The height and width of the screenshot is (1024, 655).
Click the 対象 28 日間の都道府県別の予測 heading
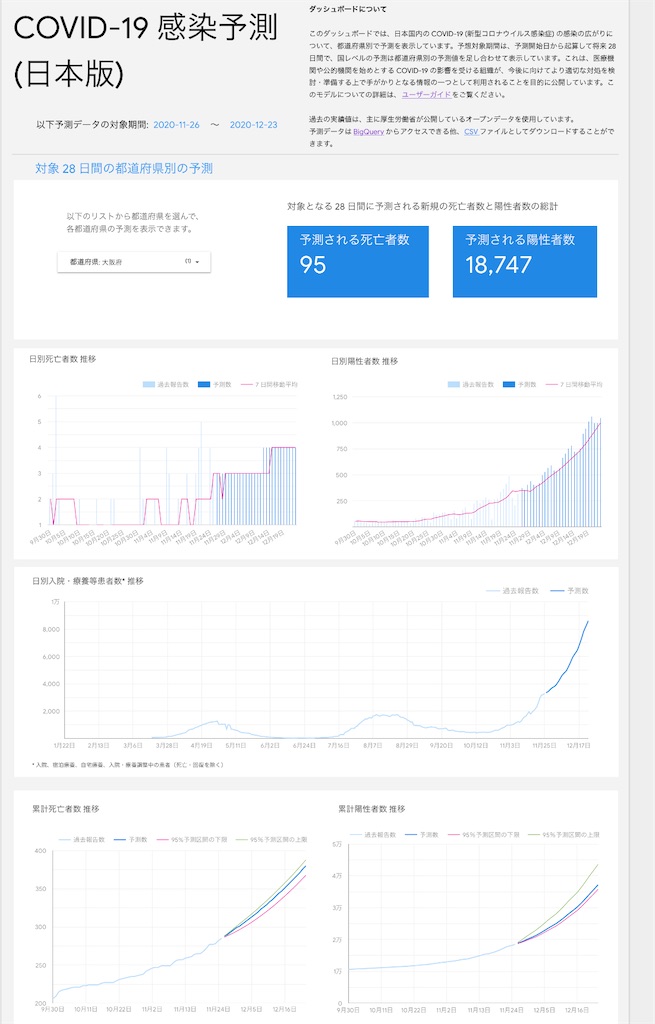tap(123, 168)
